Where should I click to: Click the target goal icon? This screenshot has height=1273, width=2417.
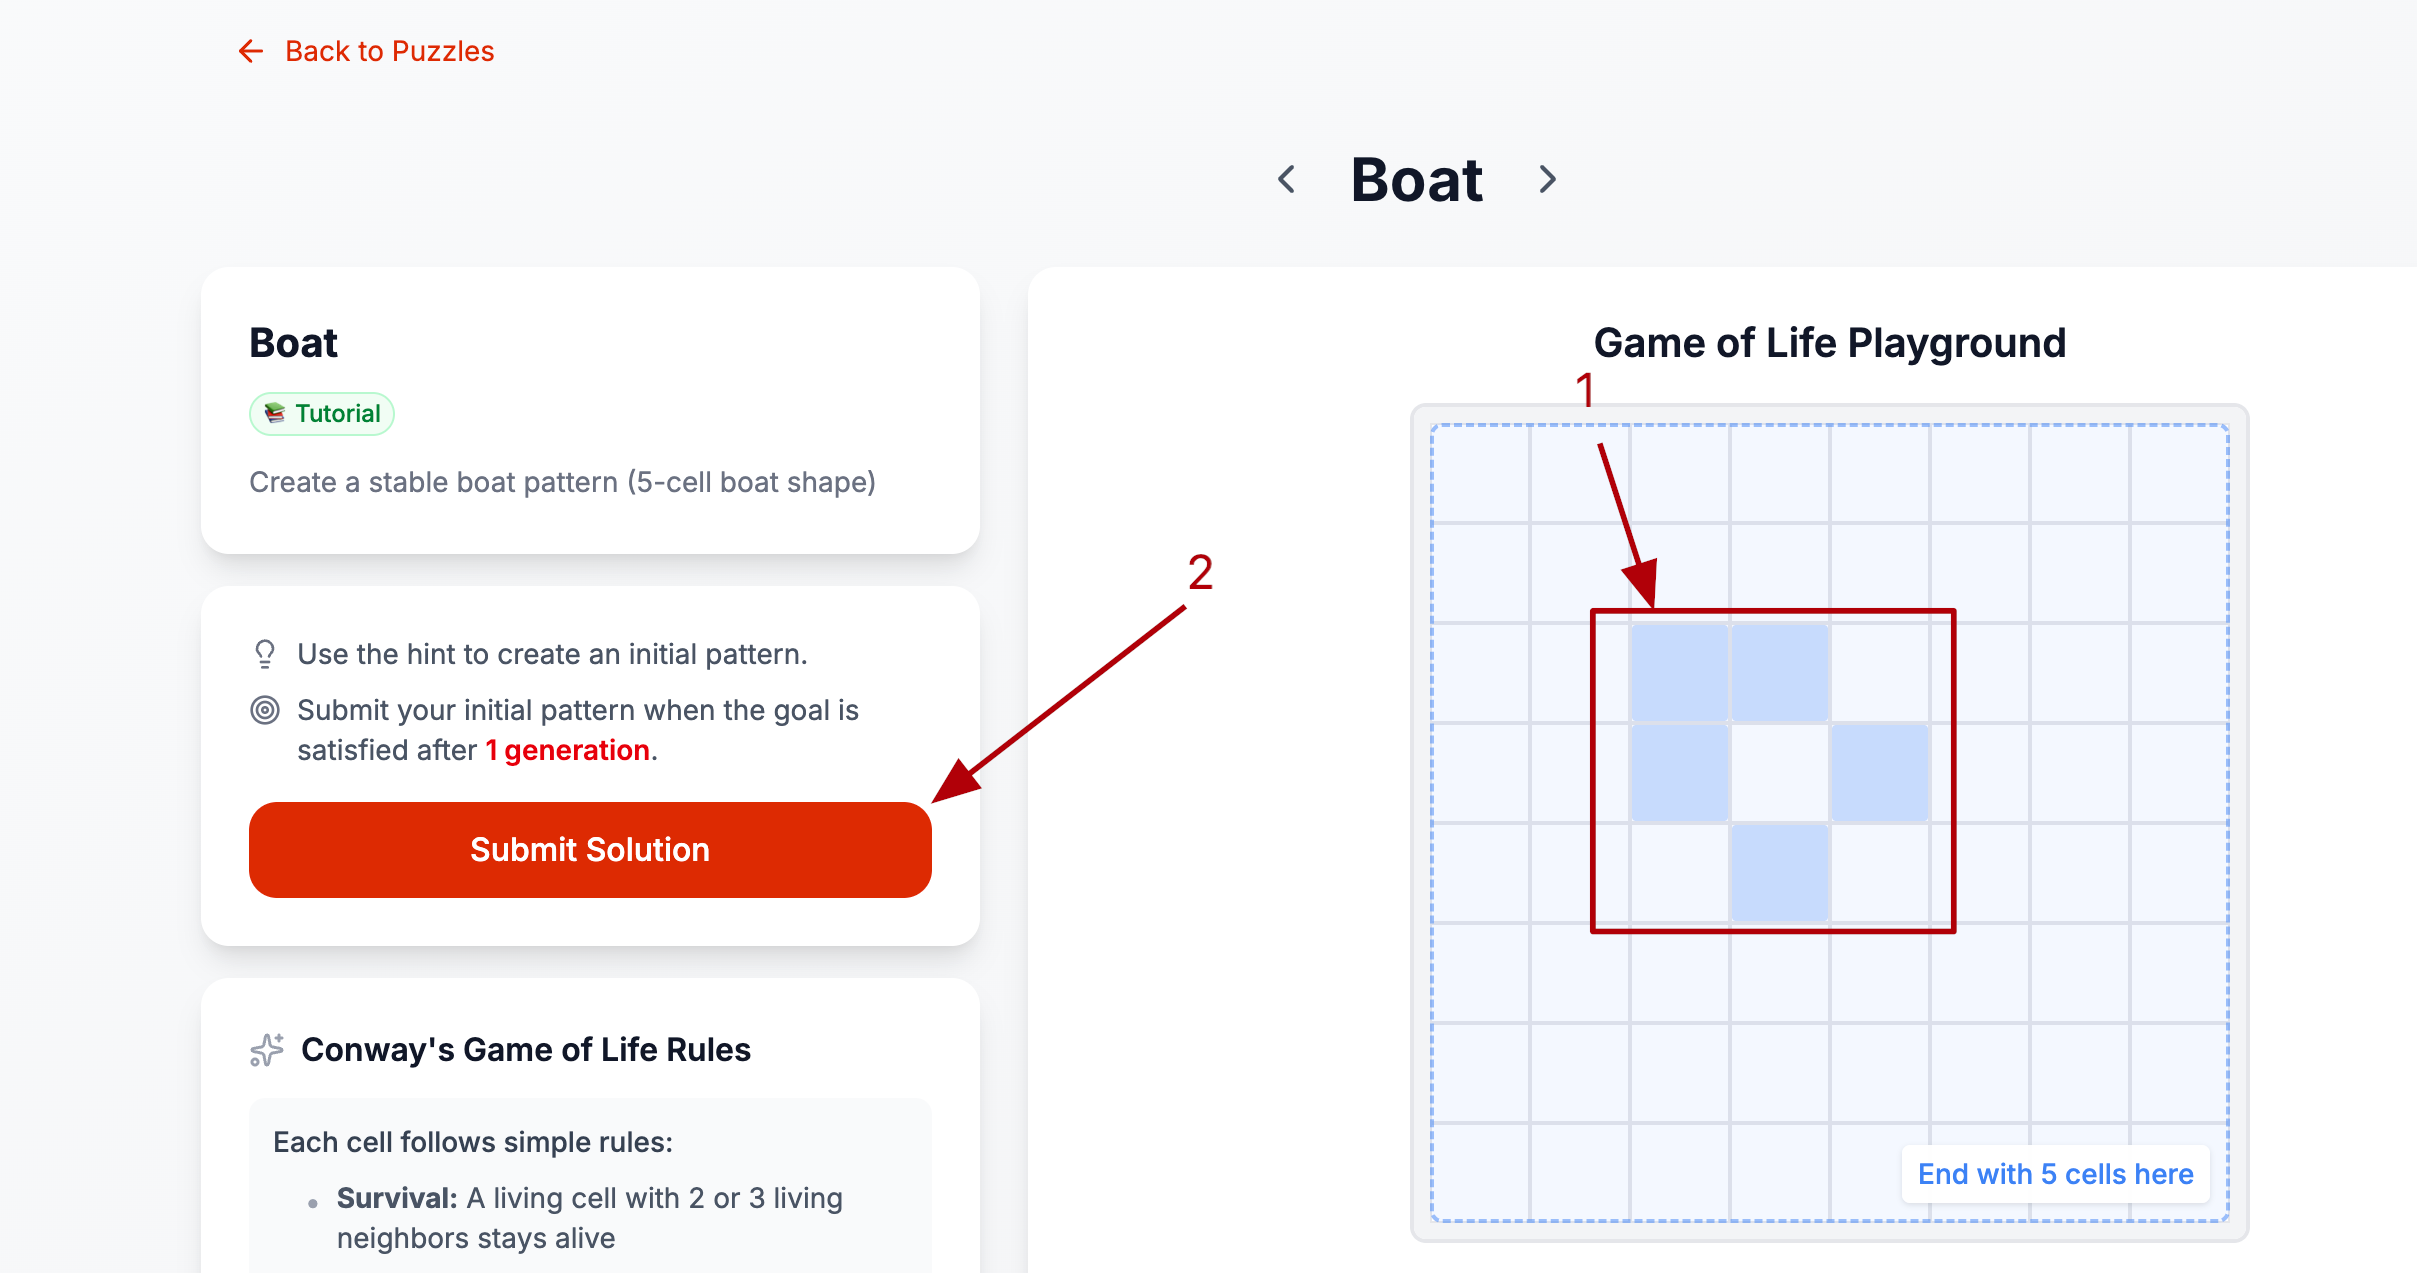tap(265, 710)
